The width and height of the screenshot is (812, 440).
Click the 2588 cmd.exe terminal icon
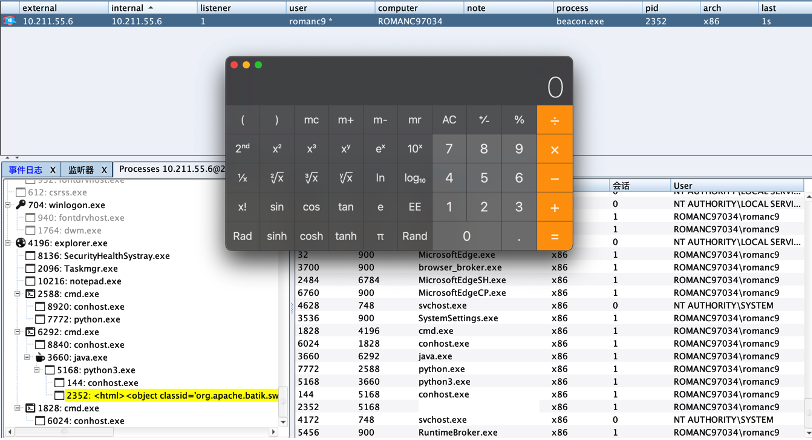pyautogui.click(x=31, y=294)
